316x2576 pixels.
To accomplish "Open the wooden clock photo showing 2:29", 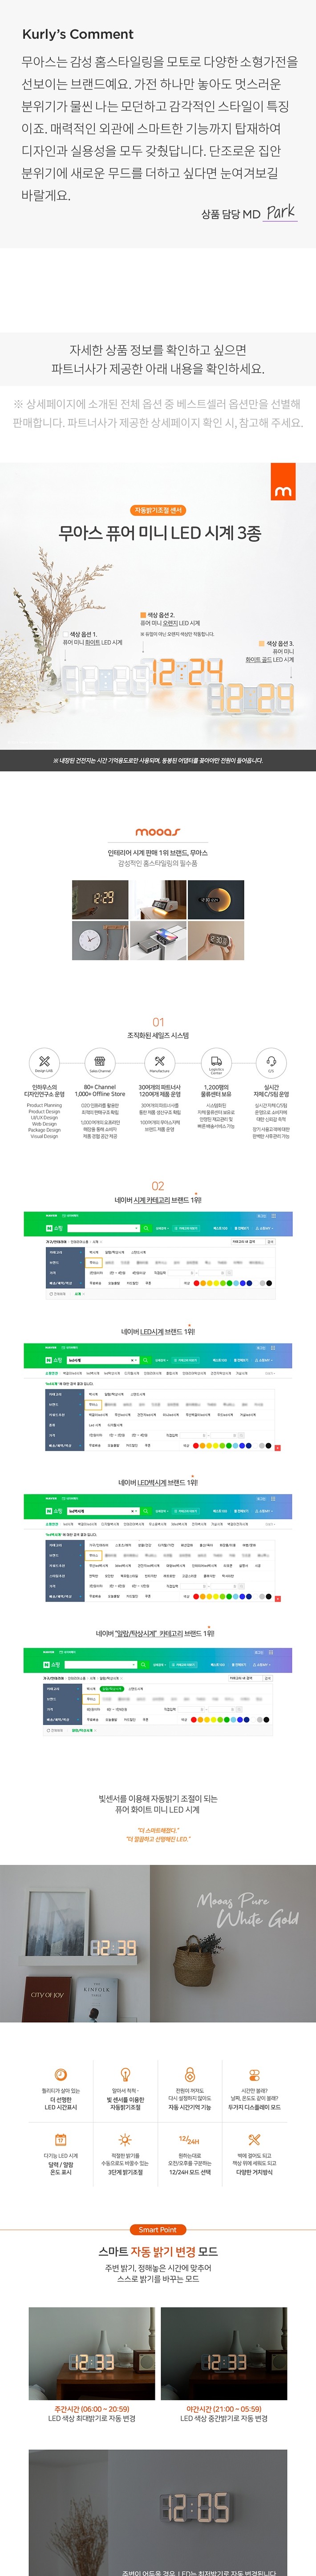I will (x=100, y=899).
